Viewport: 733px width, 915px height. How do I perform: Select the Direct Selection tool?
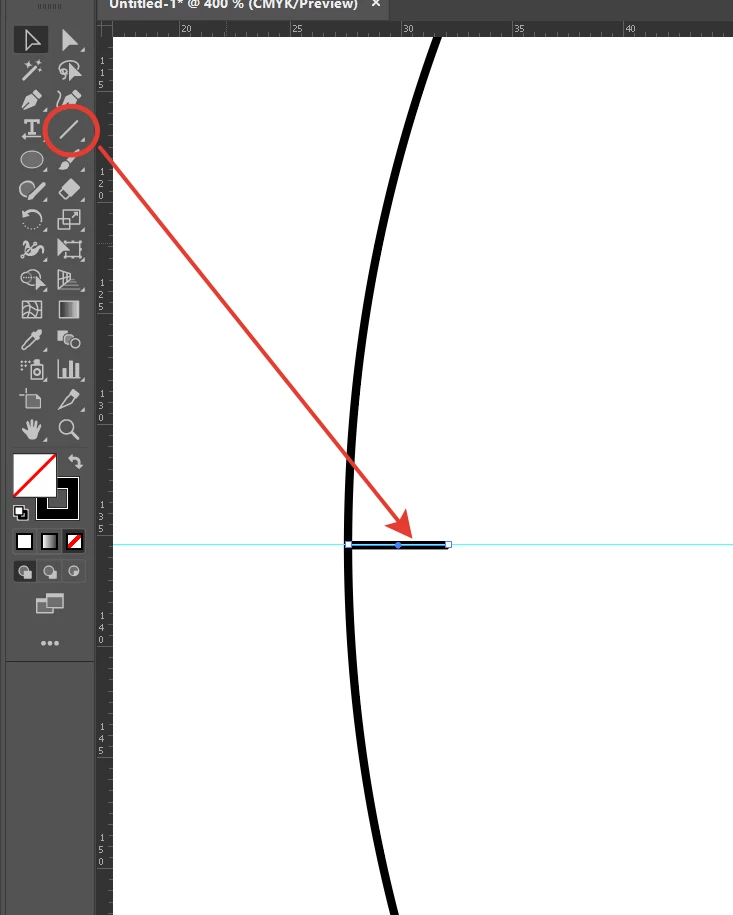69,40
